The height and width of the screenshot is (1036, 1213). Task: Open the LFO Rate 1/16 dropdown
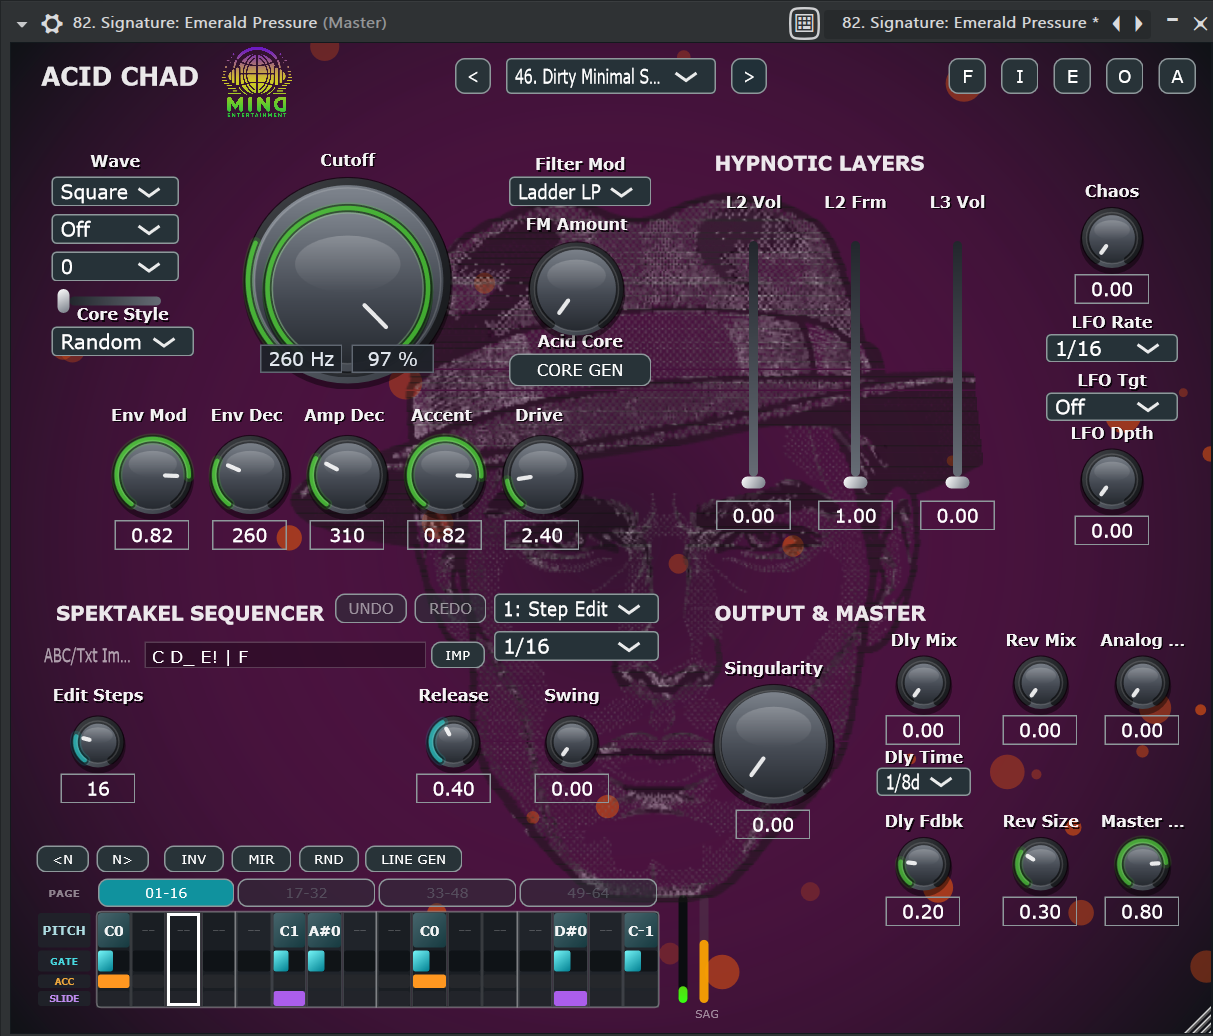(1110, 349)
